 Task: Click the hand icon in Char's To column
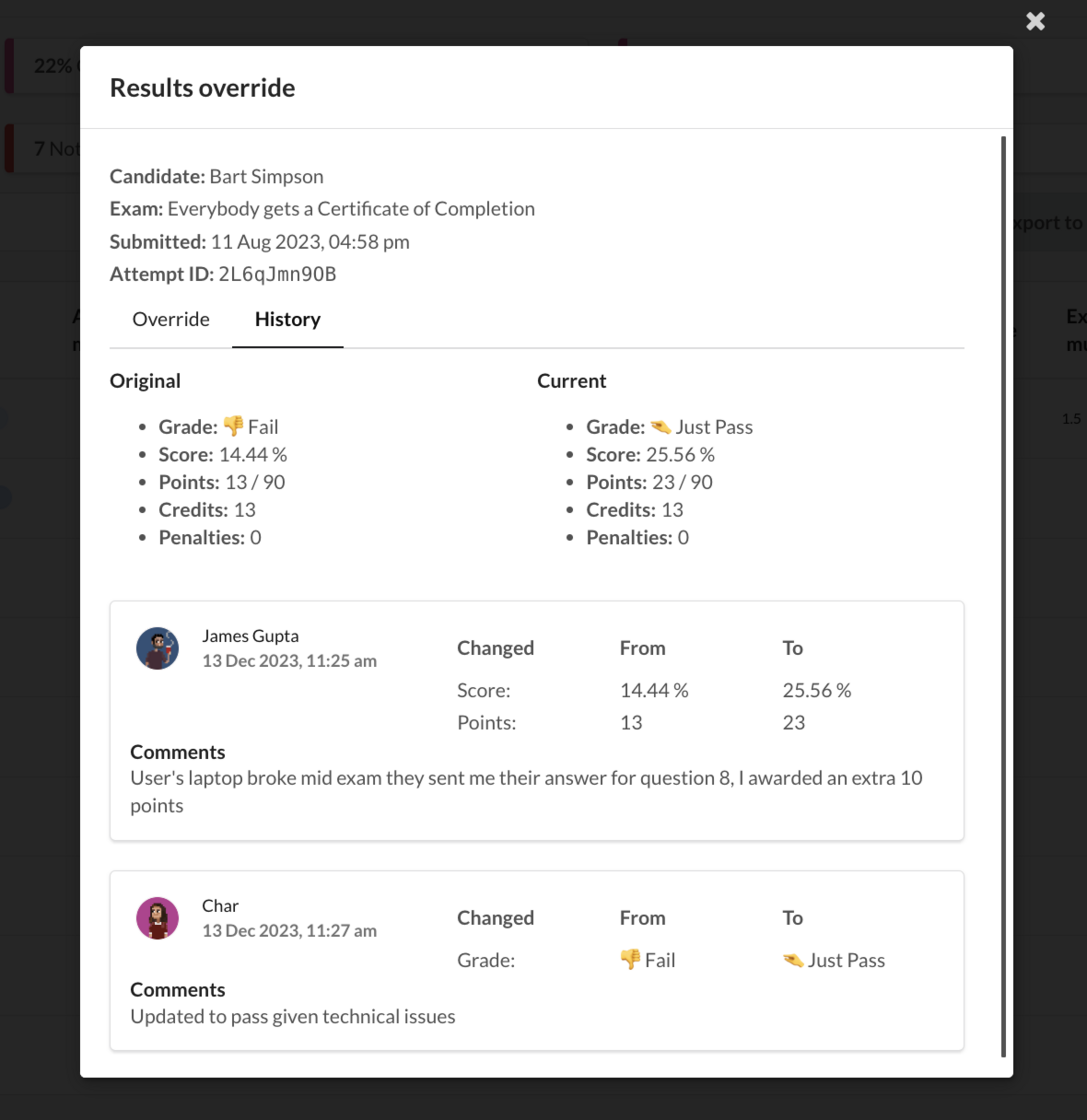tap(793, 960)
